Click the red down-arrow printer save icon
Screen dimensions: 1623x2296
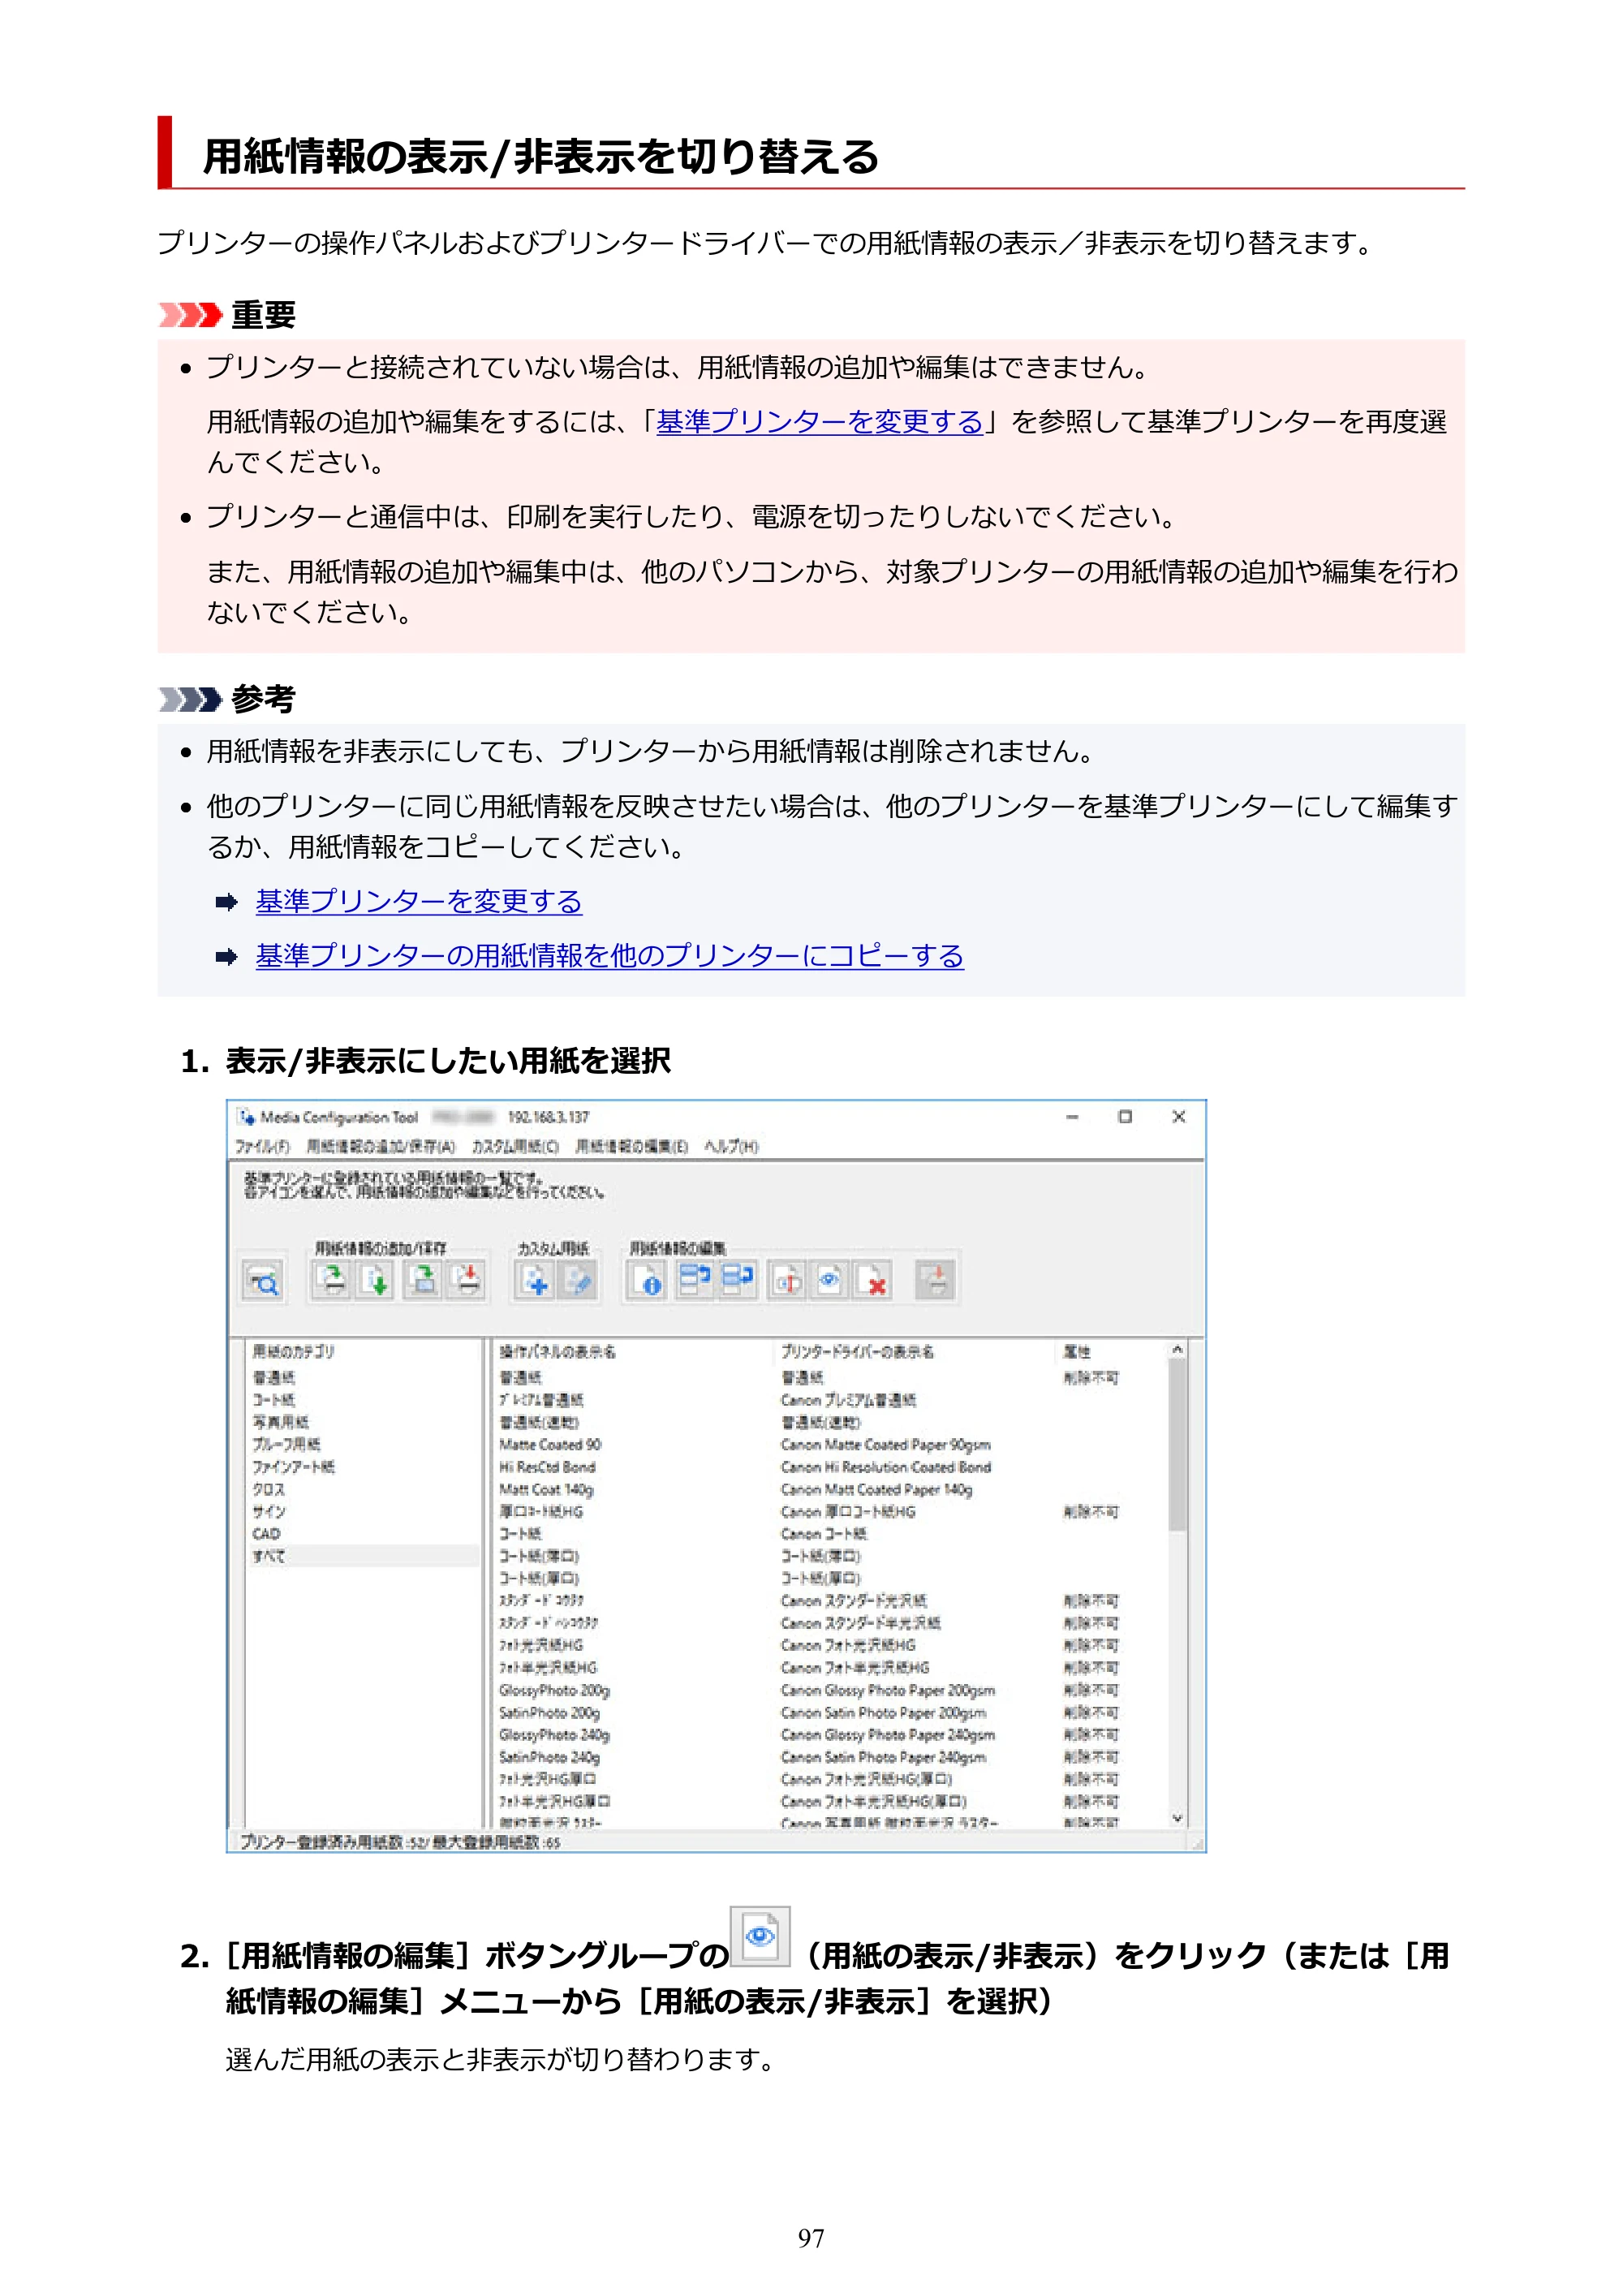[467, 1279]
